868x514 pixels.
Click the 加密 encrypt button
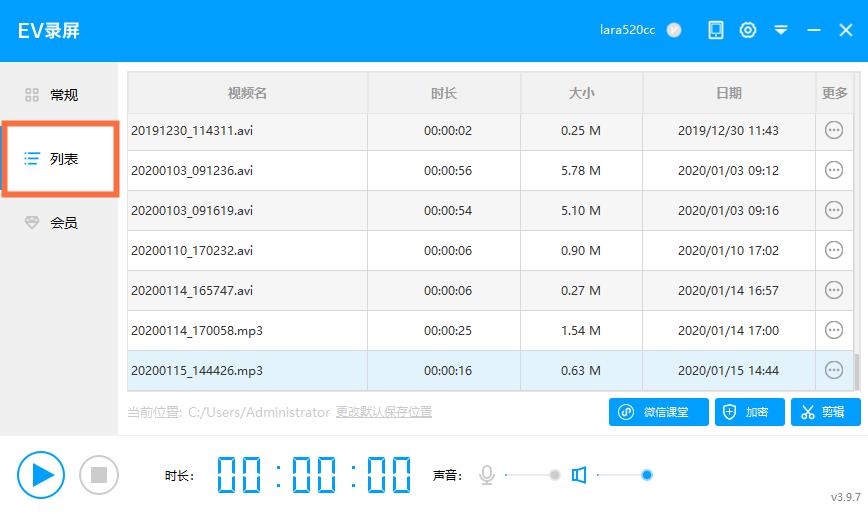point(749,412)
